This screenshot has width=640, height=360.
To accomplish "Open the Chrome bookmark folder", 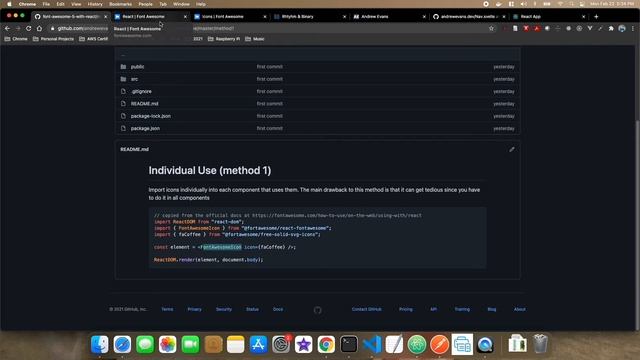I will coord(16,39).
